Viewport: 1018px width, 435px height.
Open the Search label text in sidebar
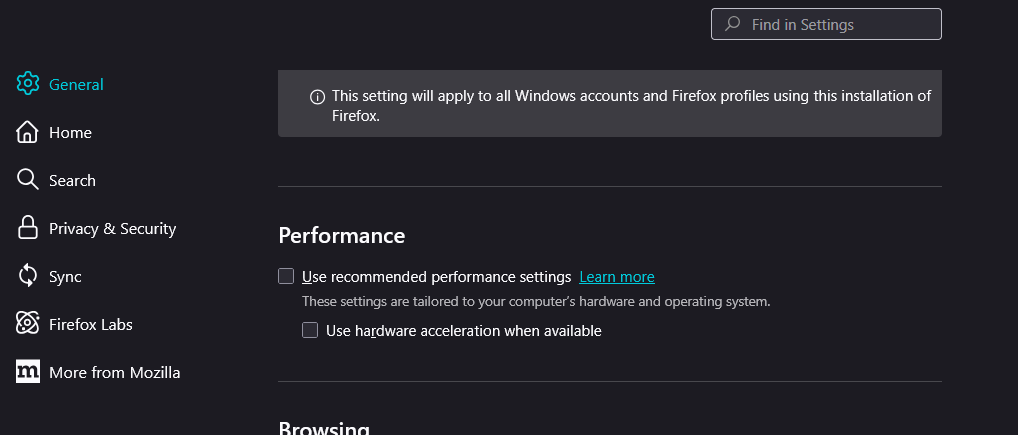72,180
